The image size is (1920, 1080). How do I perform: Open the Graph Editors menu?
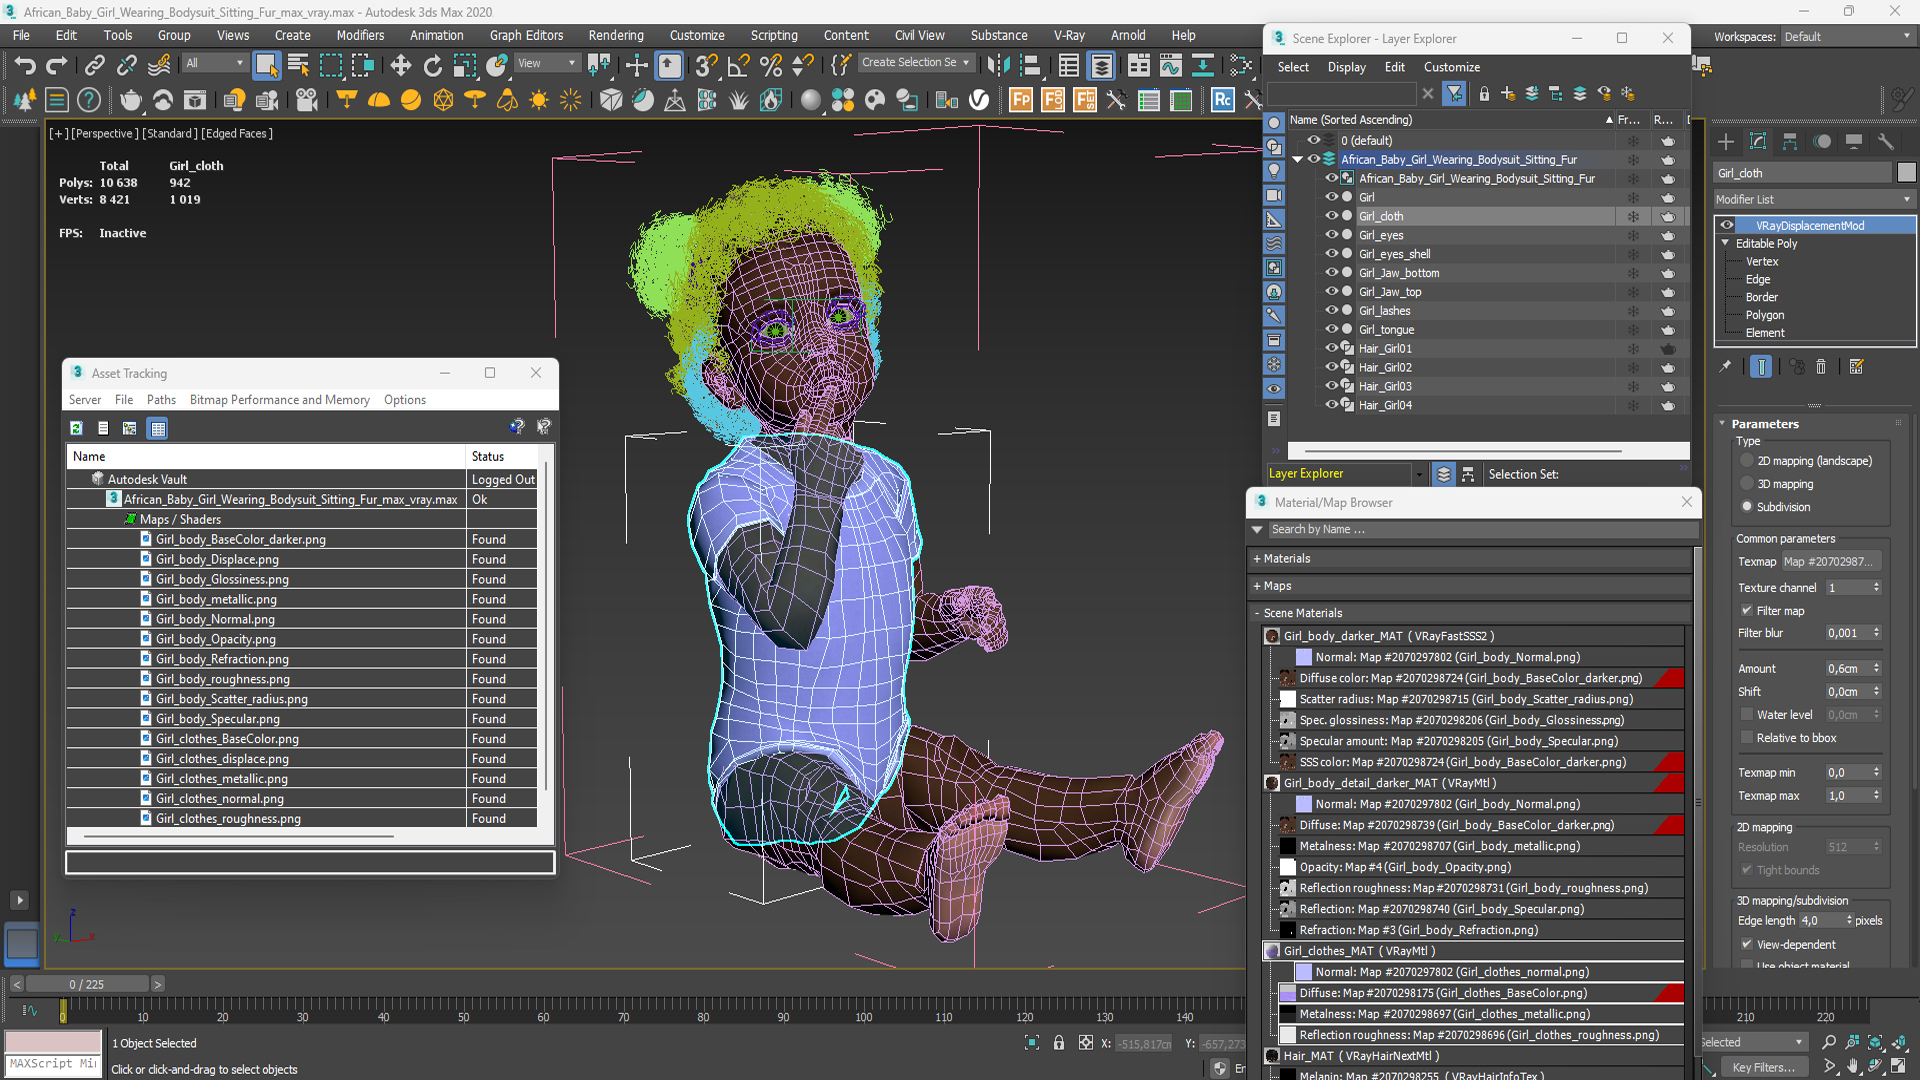[x=526, y=35]
